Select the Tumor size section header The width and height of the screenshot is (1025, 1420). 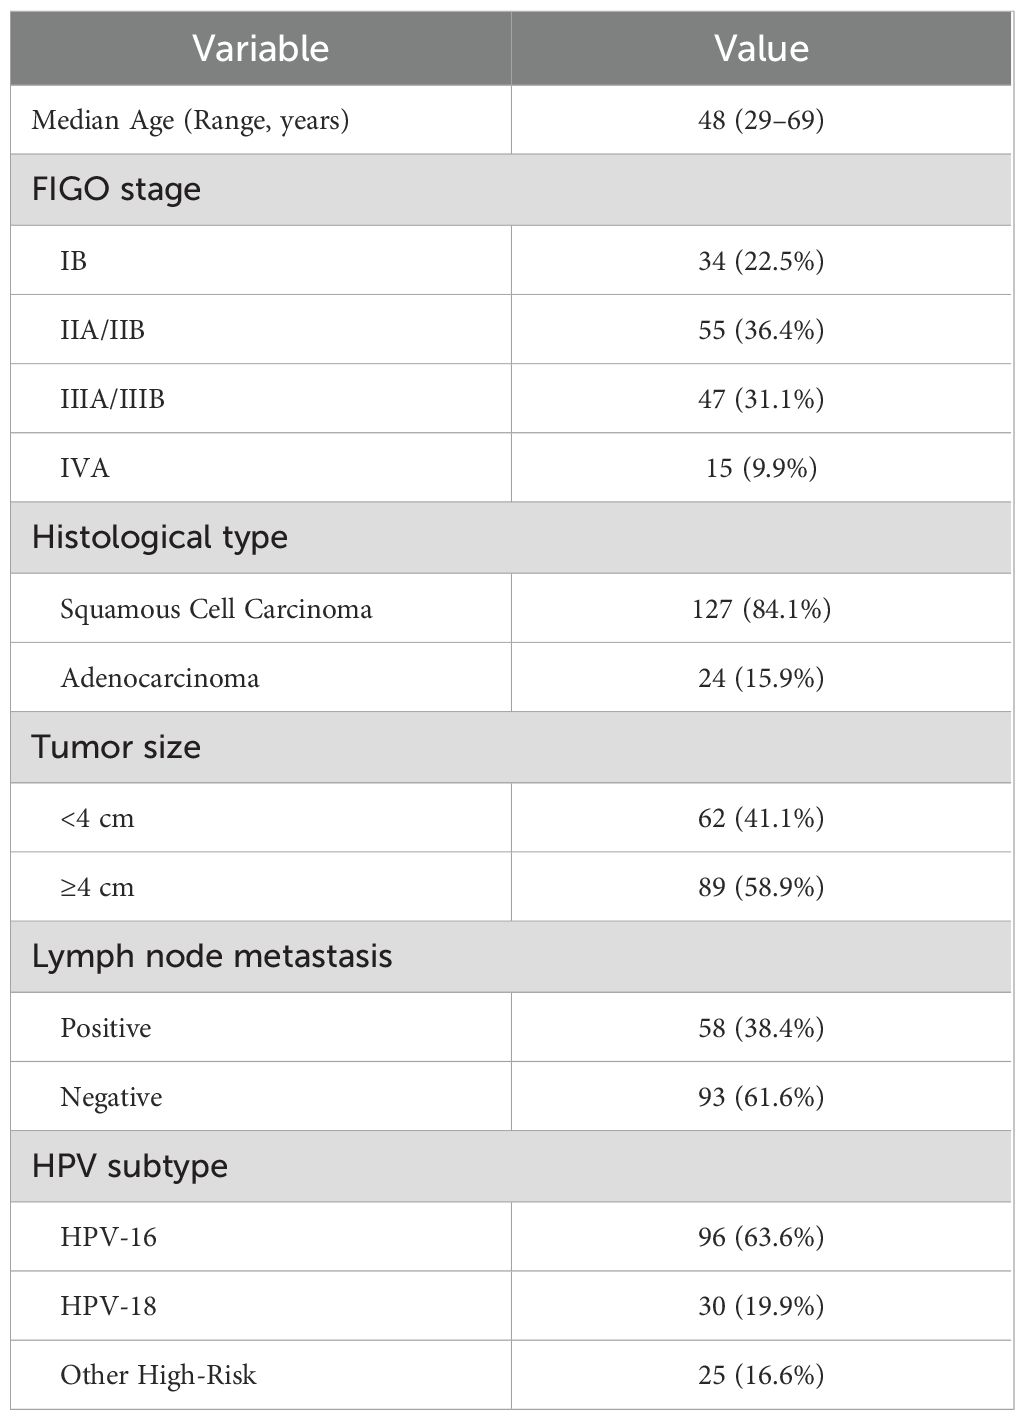point(116,747)
